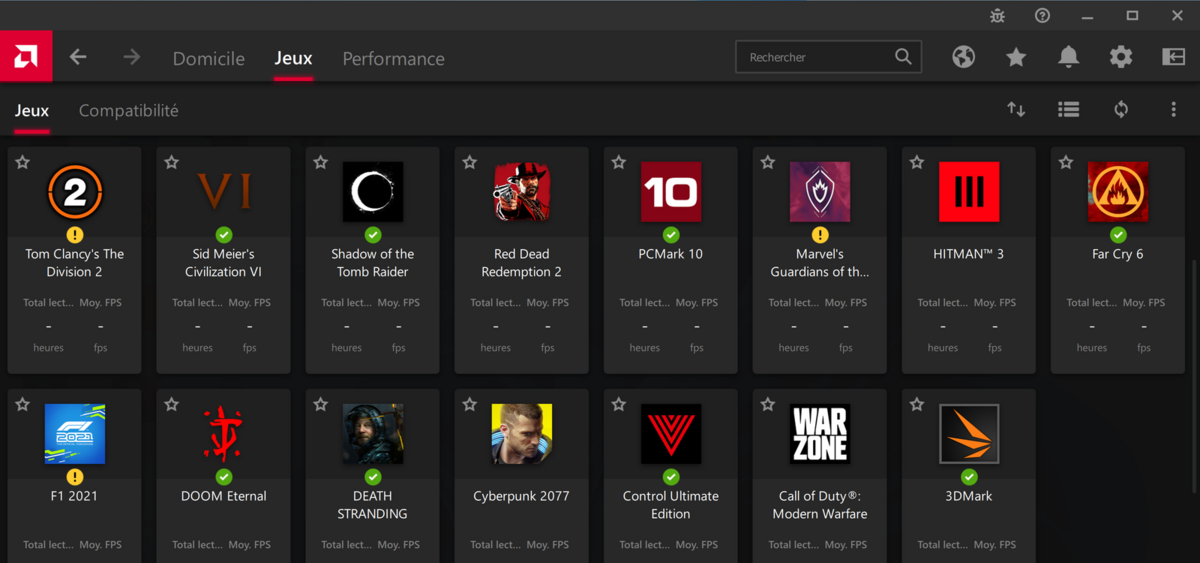
Task: Click the AMD logo home icon
Action: [26, 57]
